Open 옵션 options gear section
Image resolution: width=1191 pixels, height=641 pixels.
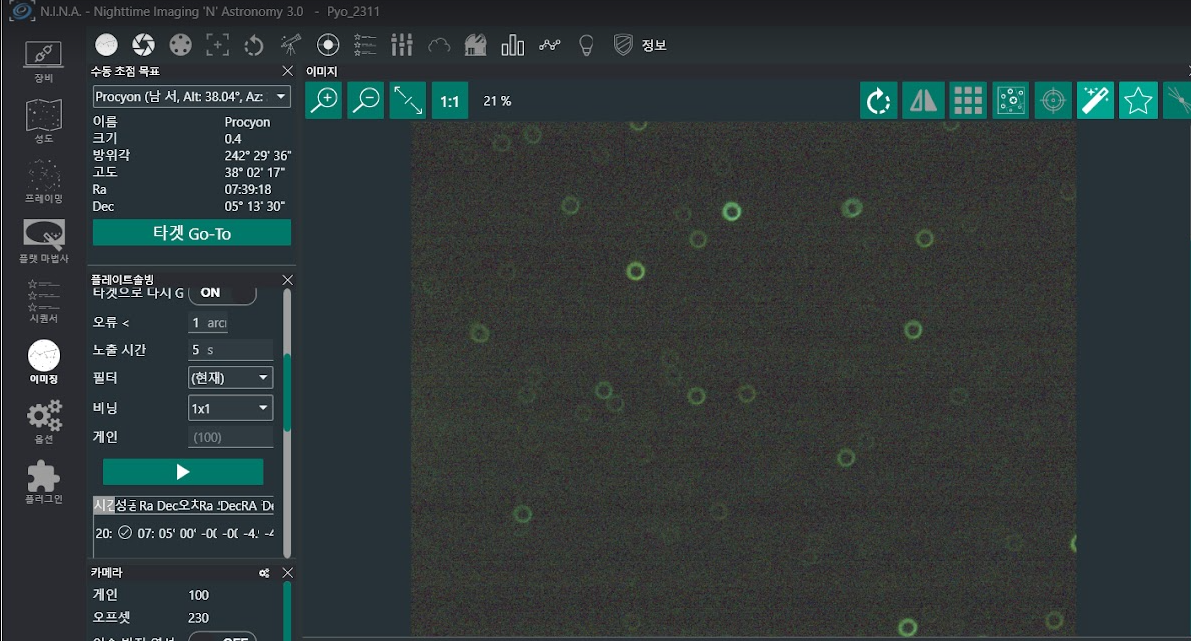[x=44, y=422]
